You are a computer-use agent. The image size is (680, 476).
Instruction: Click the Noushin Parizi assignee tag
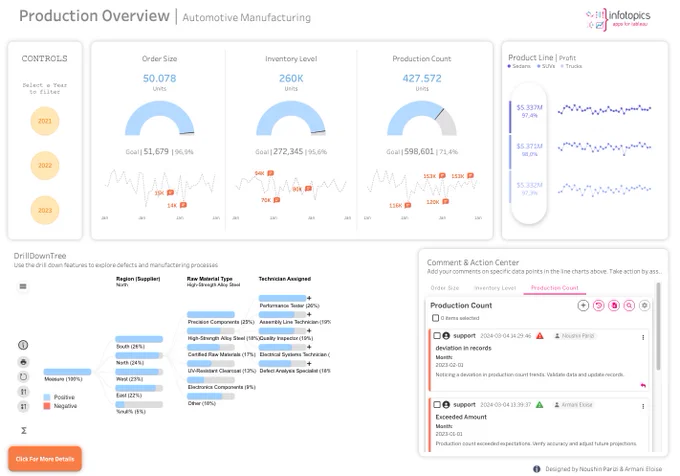(574, 336)
